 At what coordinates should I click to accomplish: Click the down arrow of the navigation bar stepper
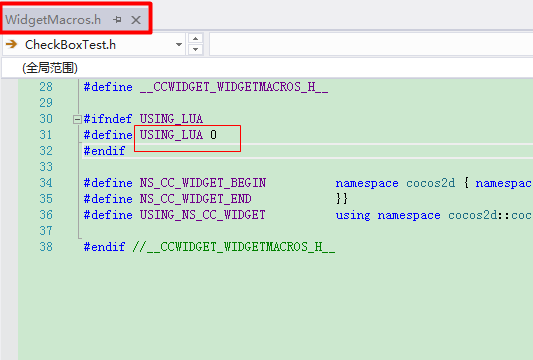(x=195, y=50)
